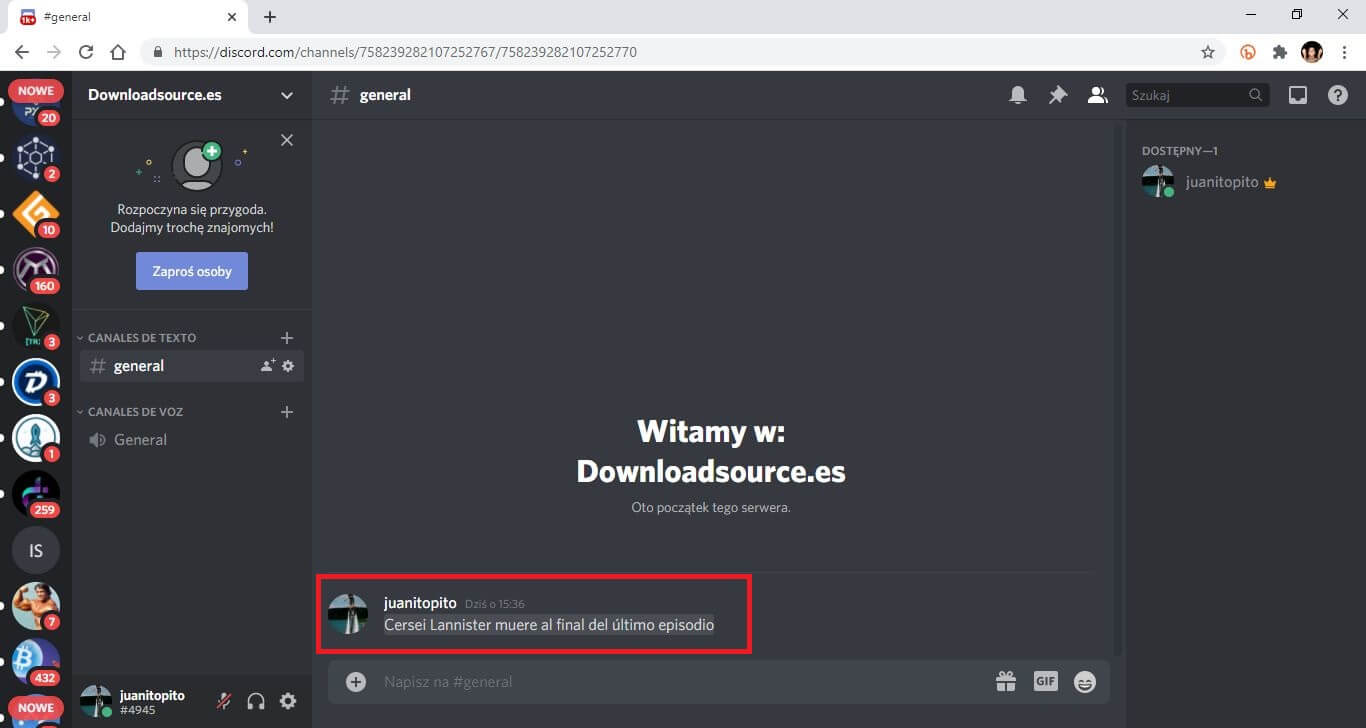Open the browser extensions puzzle icon
The height and width of the screenshot is (728, 1366).
click(1280, 52)
